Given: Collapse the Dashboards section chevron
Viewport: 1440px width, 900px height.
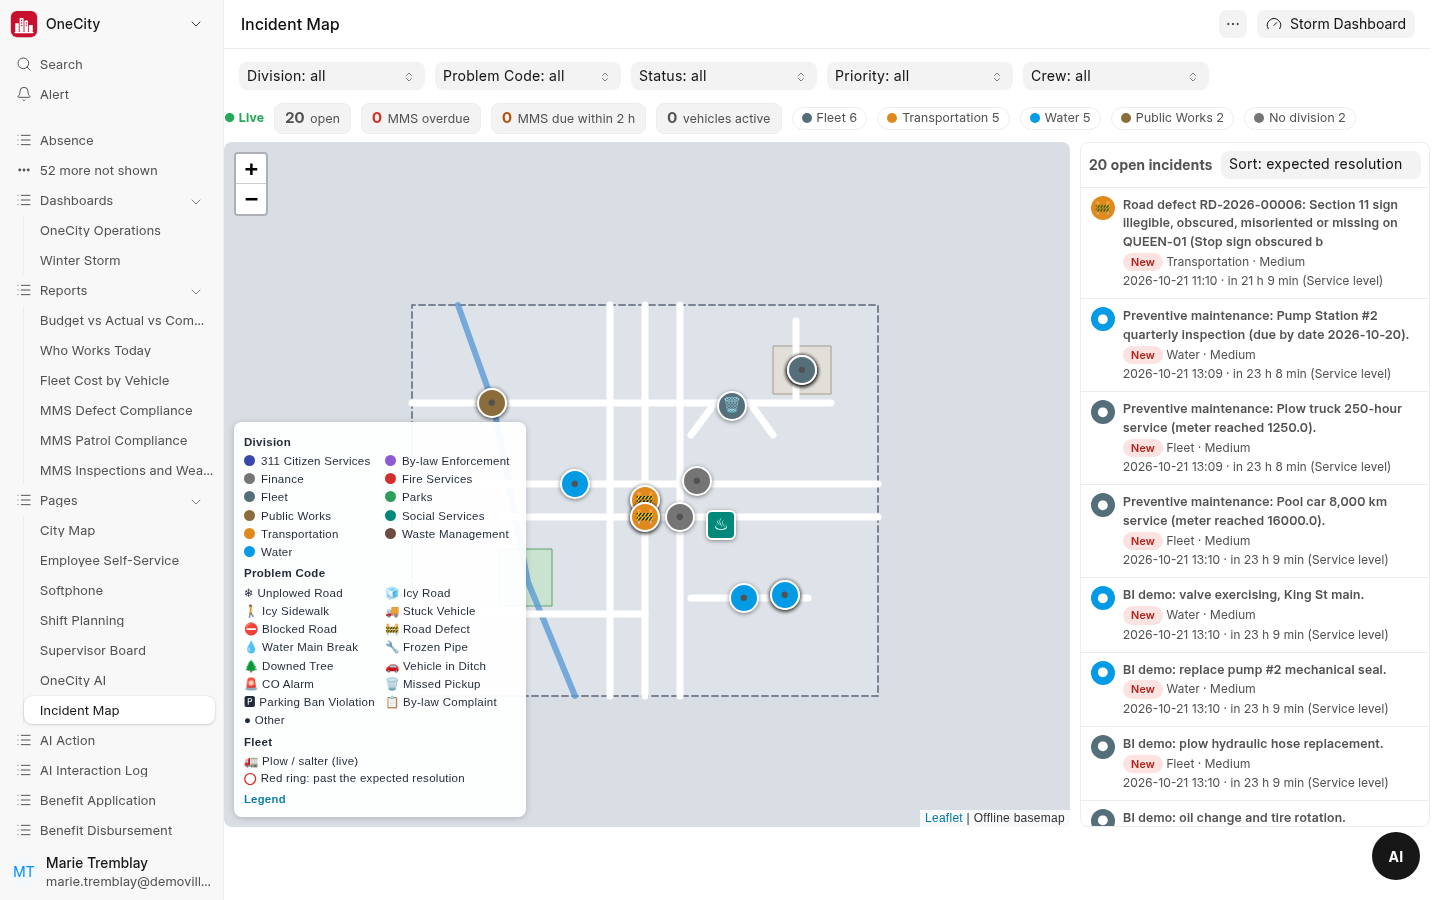Looking at the screenshot, I should pyautogui.click(x=196, y=201).
